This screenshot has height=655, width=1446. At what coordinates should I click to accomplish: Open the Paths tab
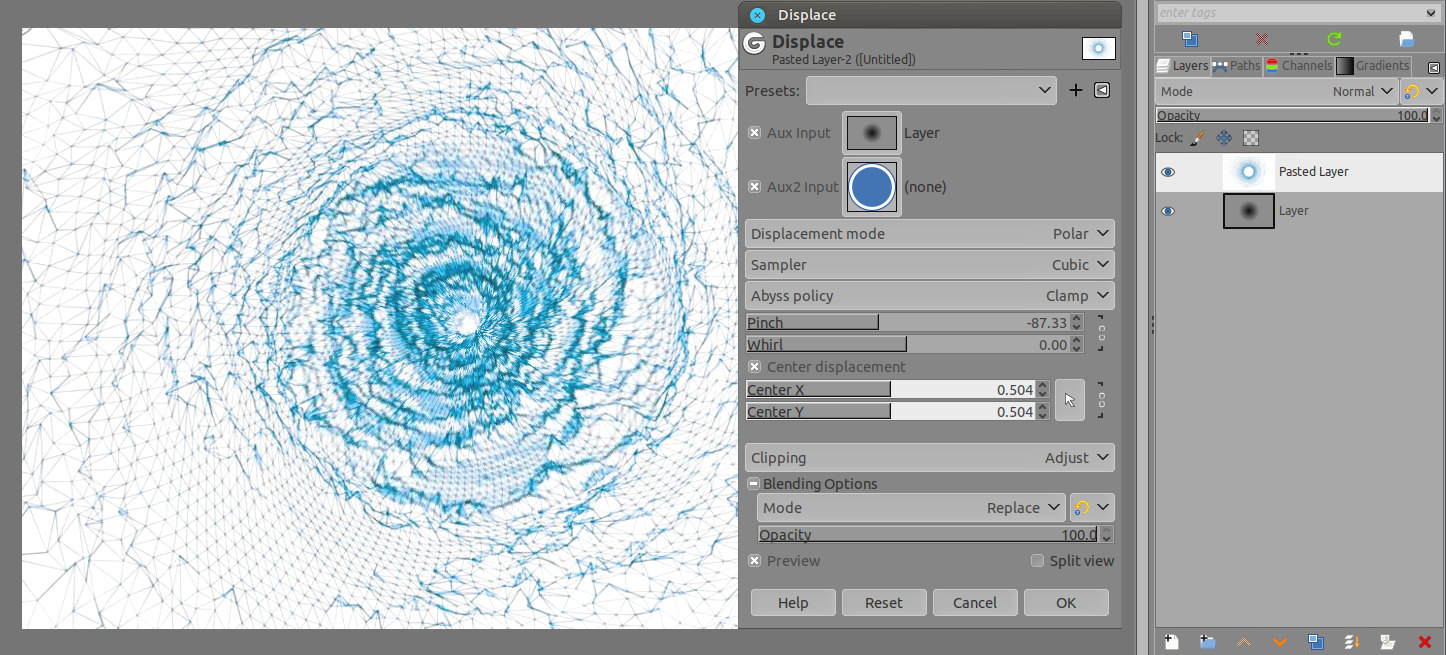tap(1236, 66)
